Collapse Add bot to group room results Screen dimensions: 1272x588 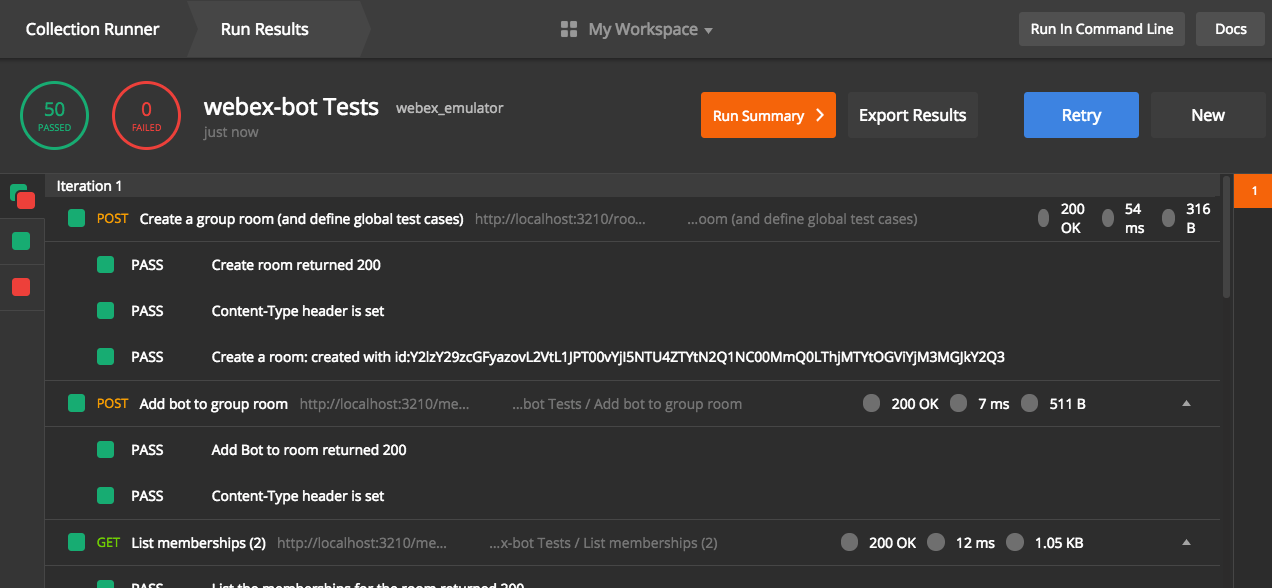(1187, 404)
